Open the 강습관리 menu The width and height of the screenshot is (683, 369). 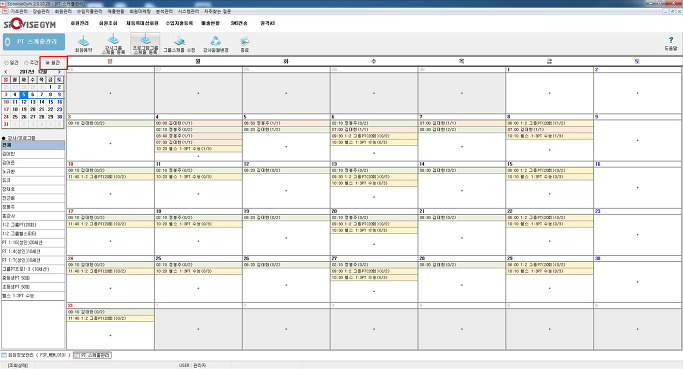(41, 11)
